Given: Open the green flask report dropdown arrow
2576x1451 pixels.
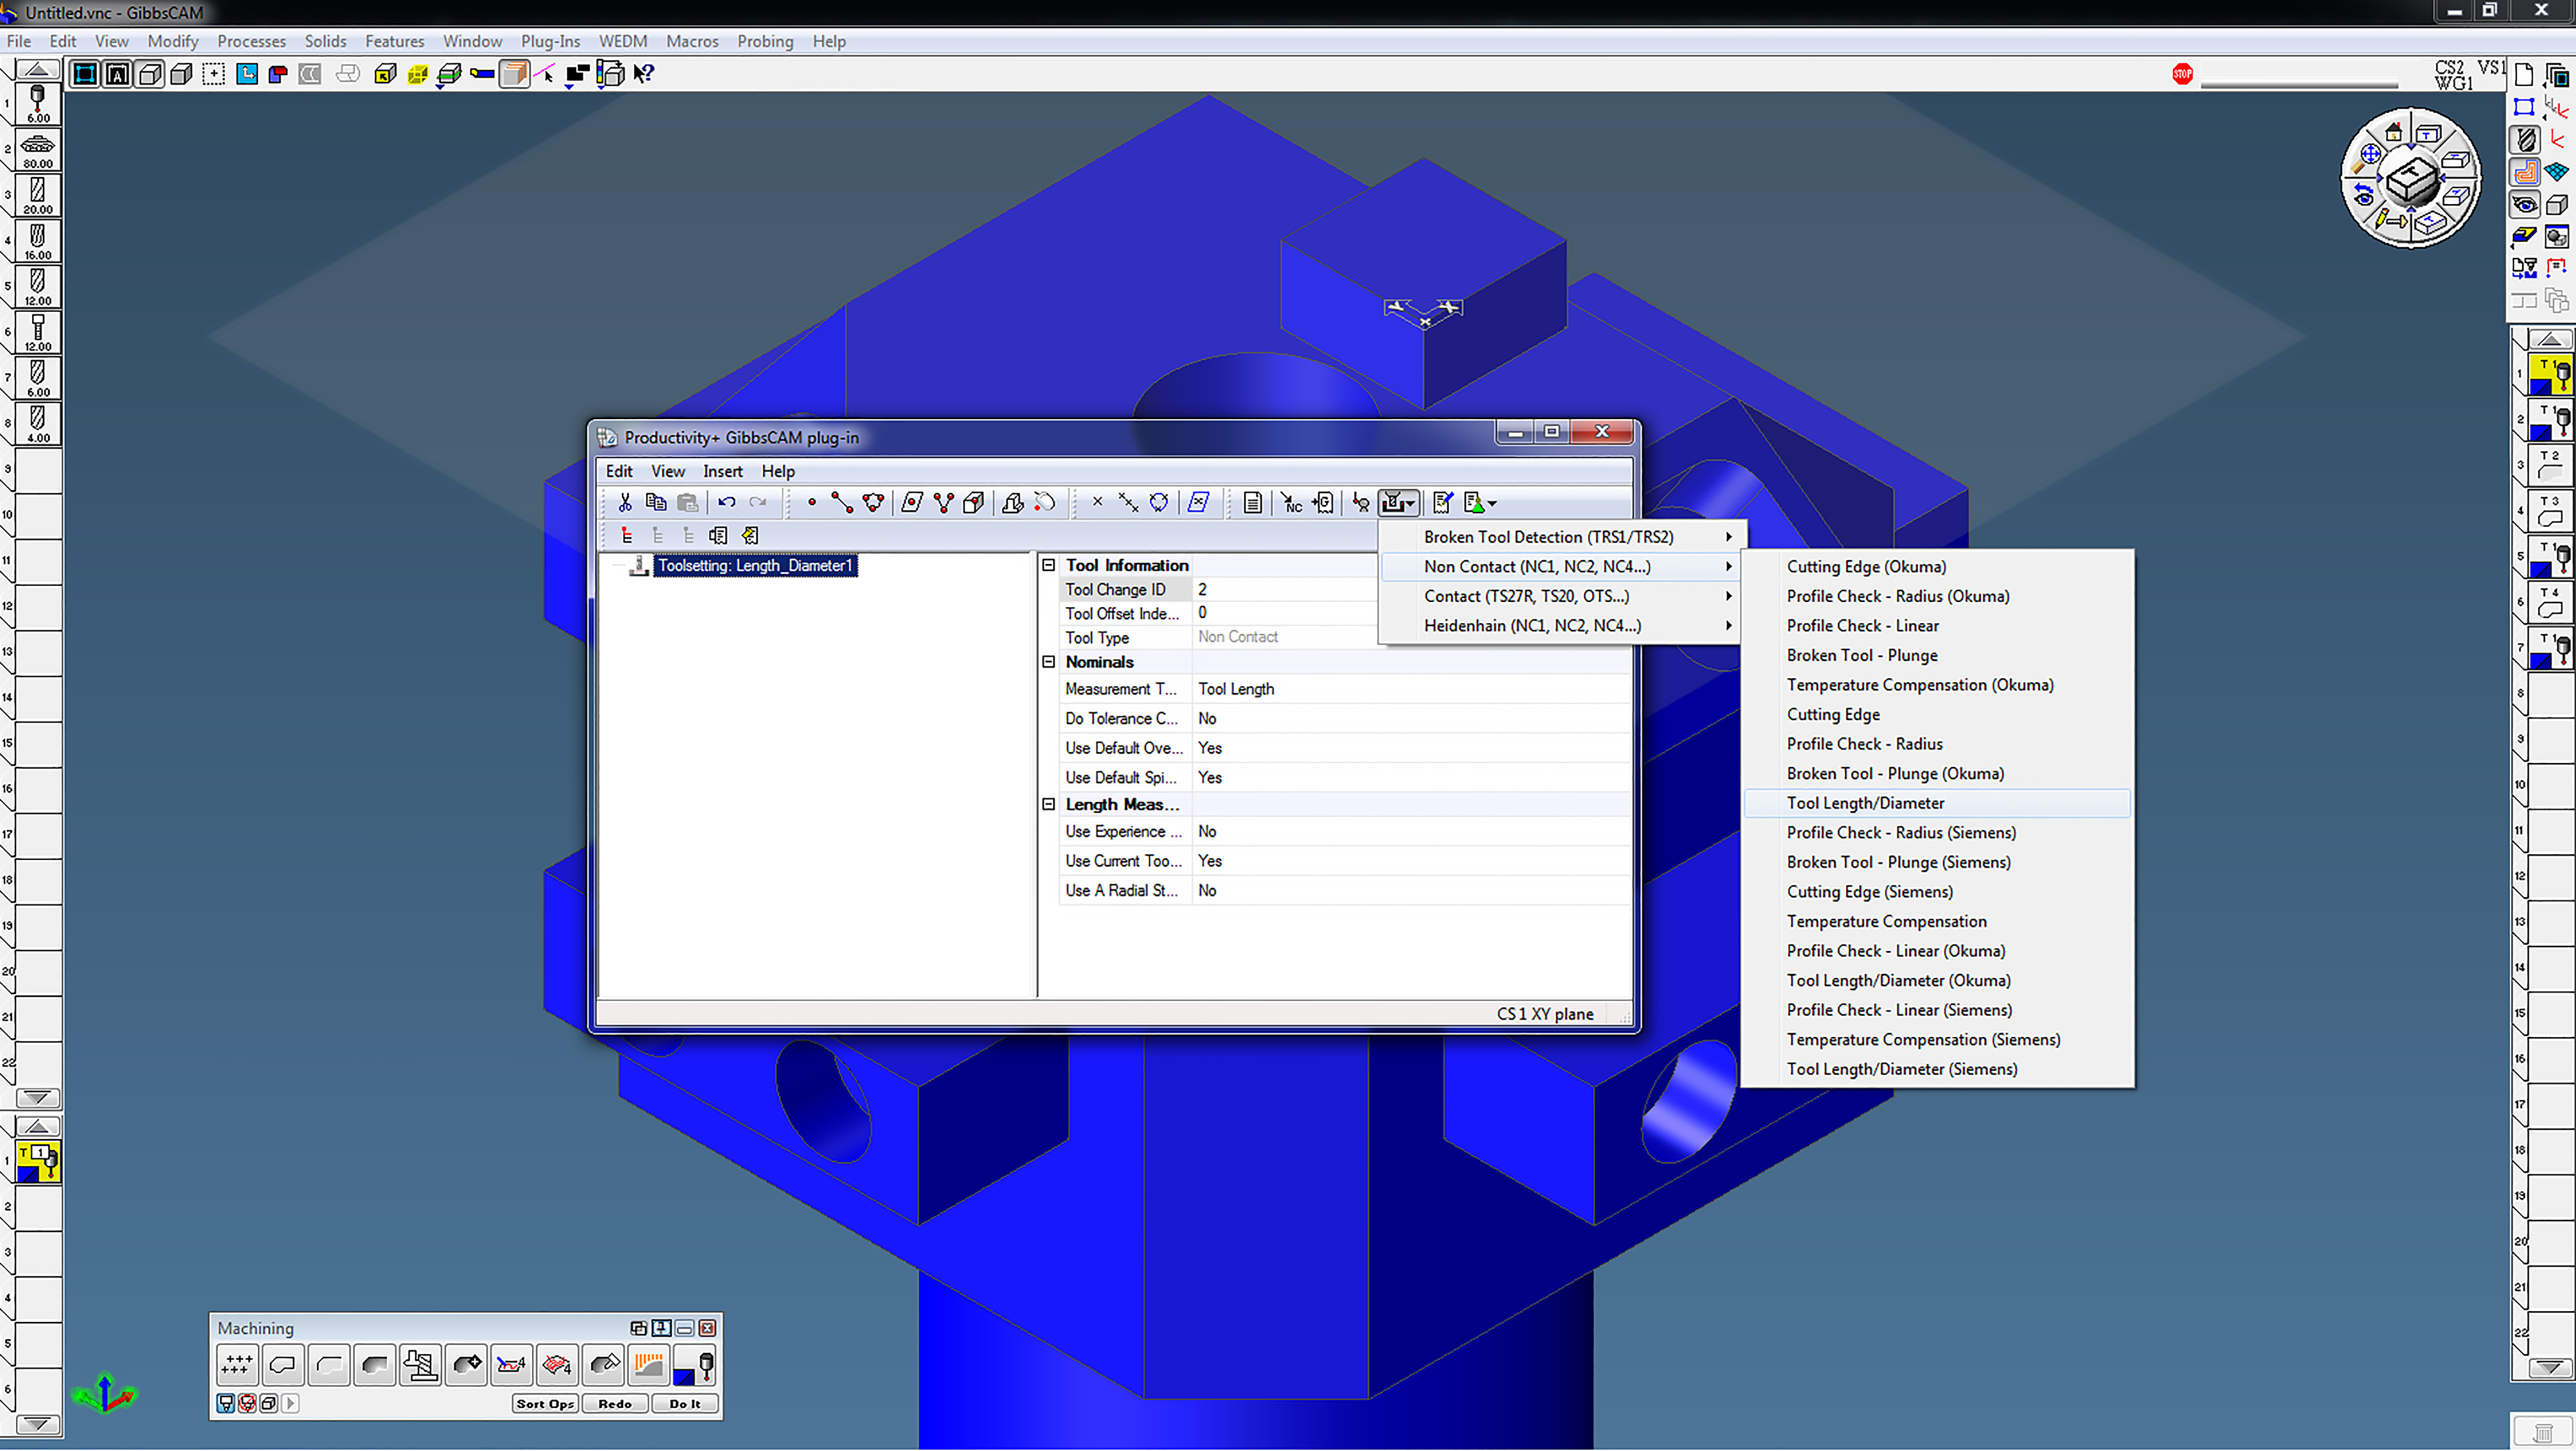Looking at the screenshot, I should tap(1492, 504).
